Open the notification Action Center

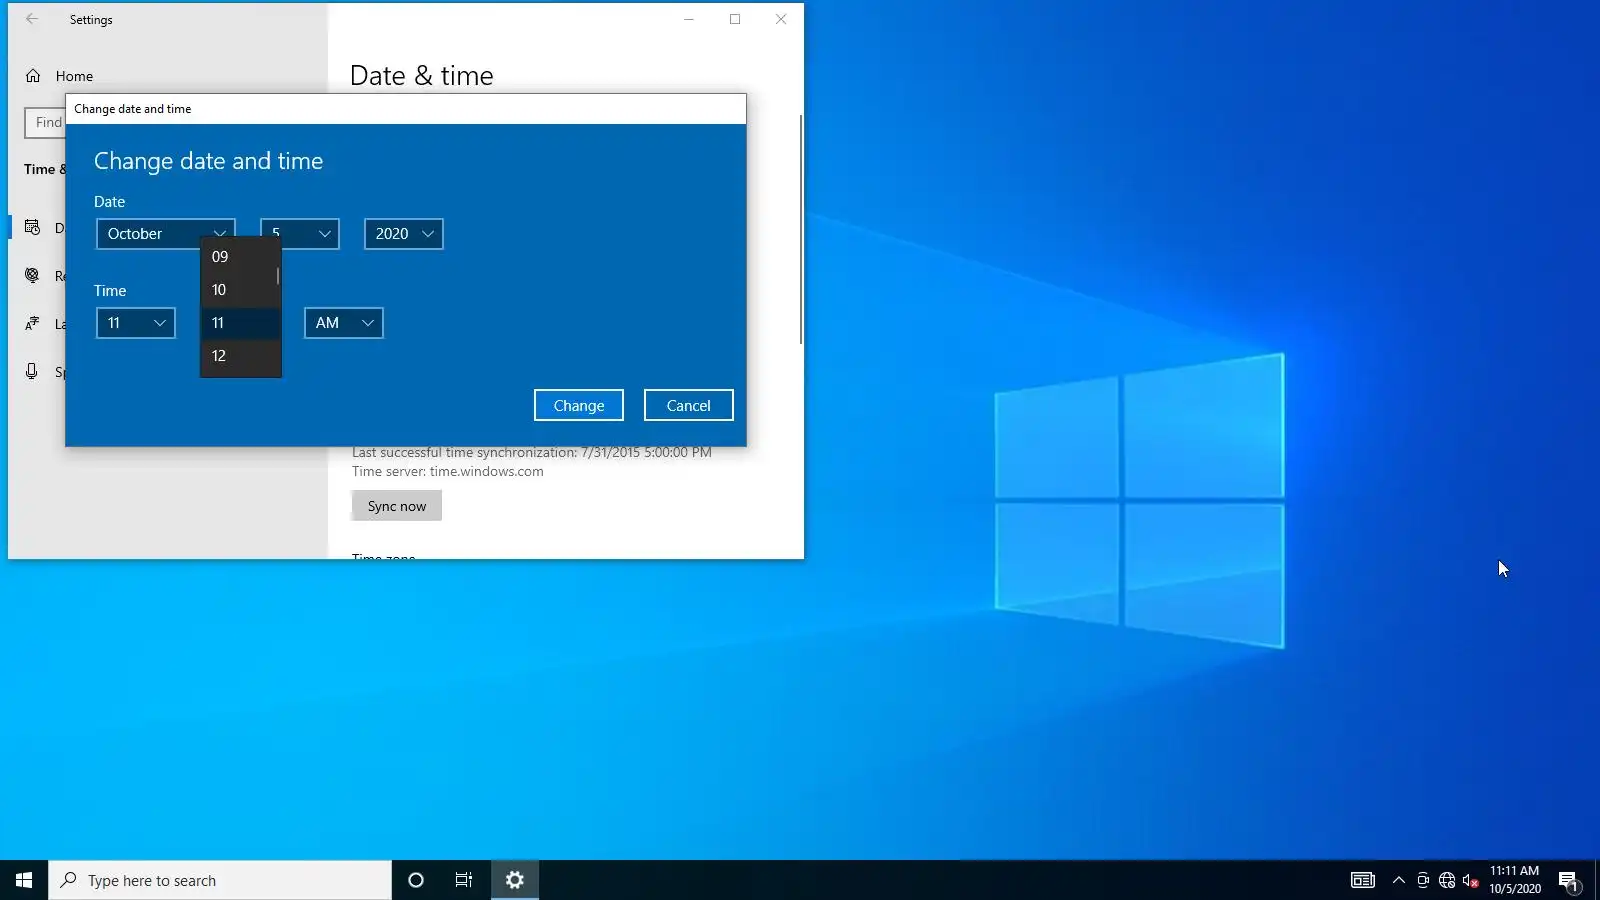(1569, 881)
